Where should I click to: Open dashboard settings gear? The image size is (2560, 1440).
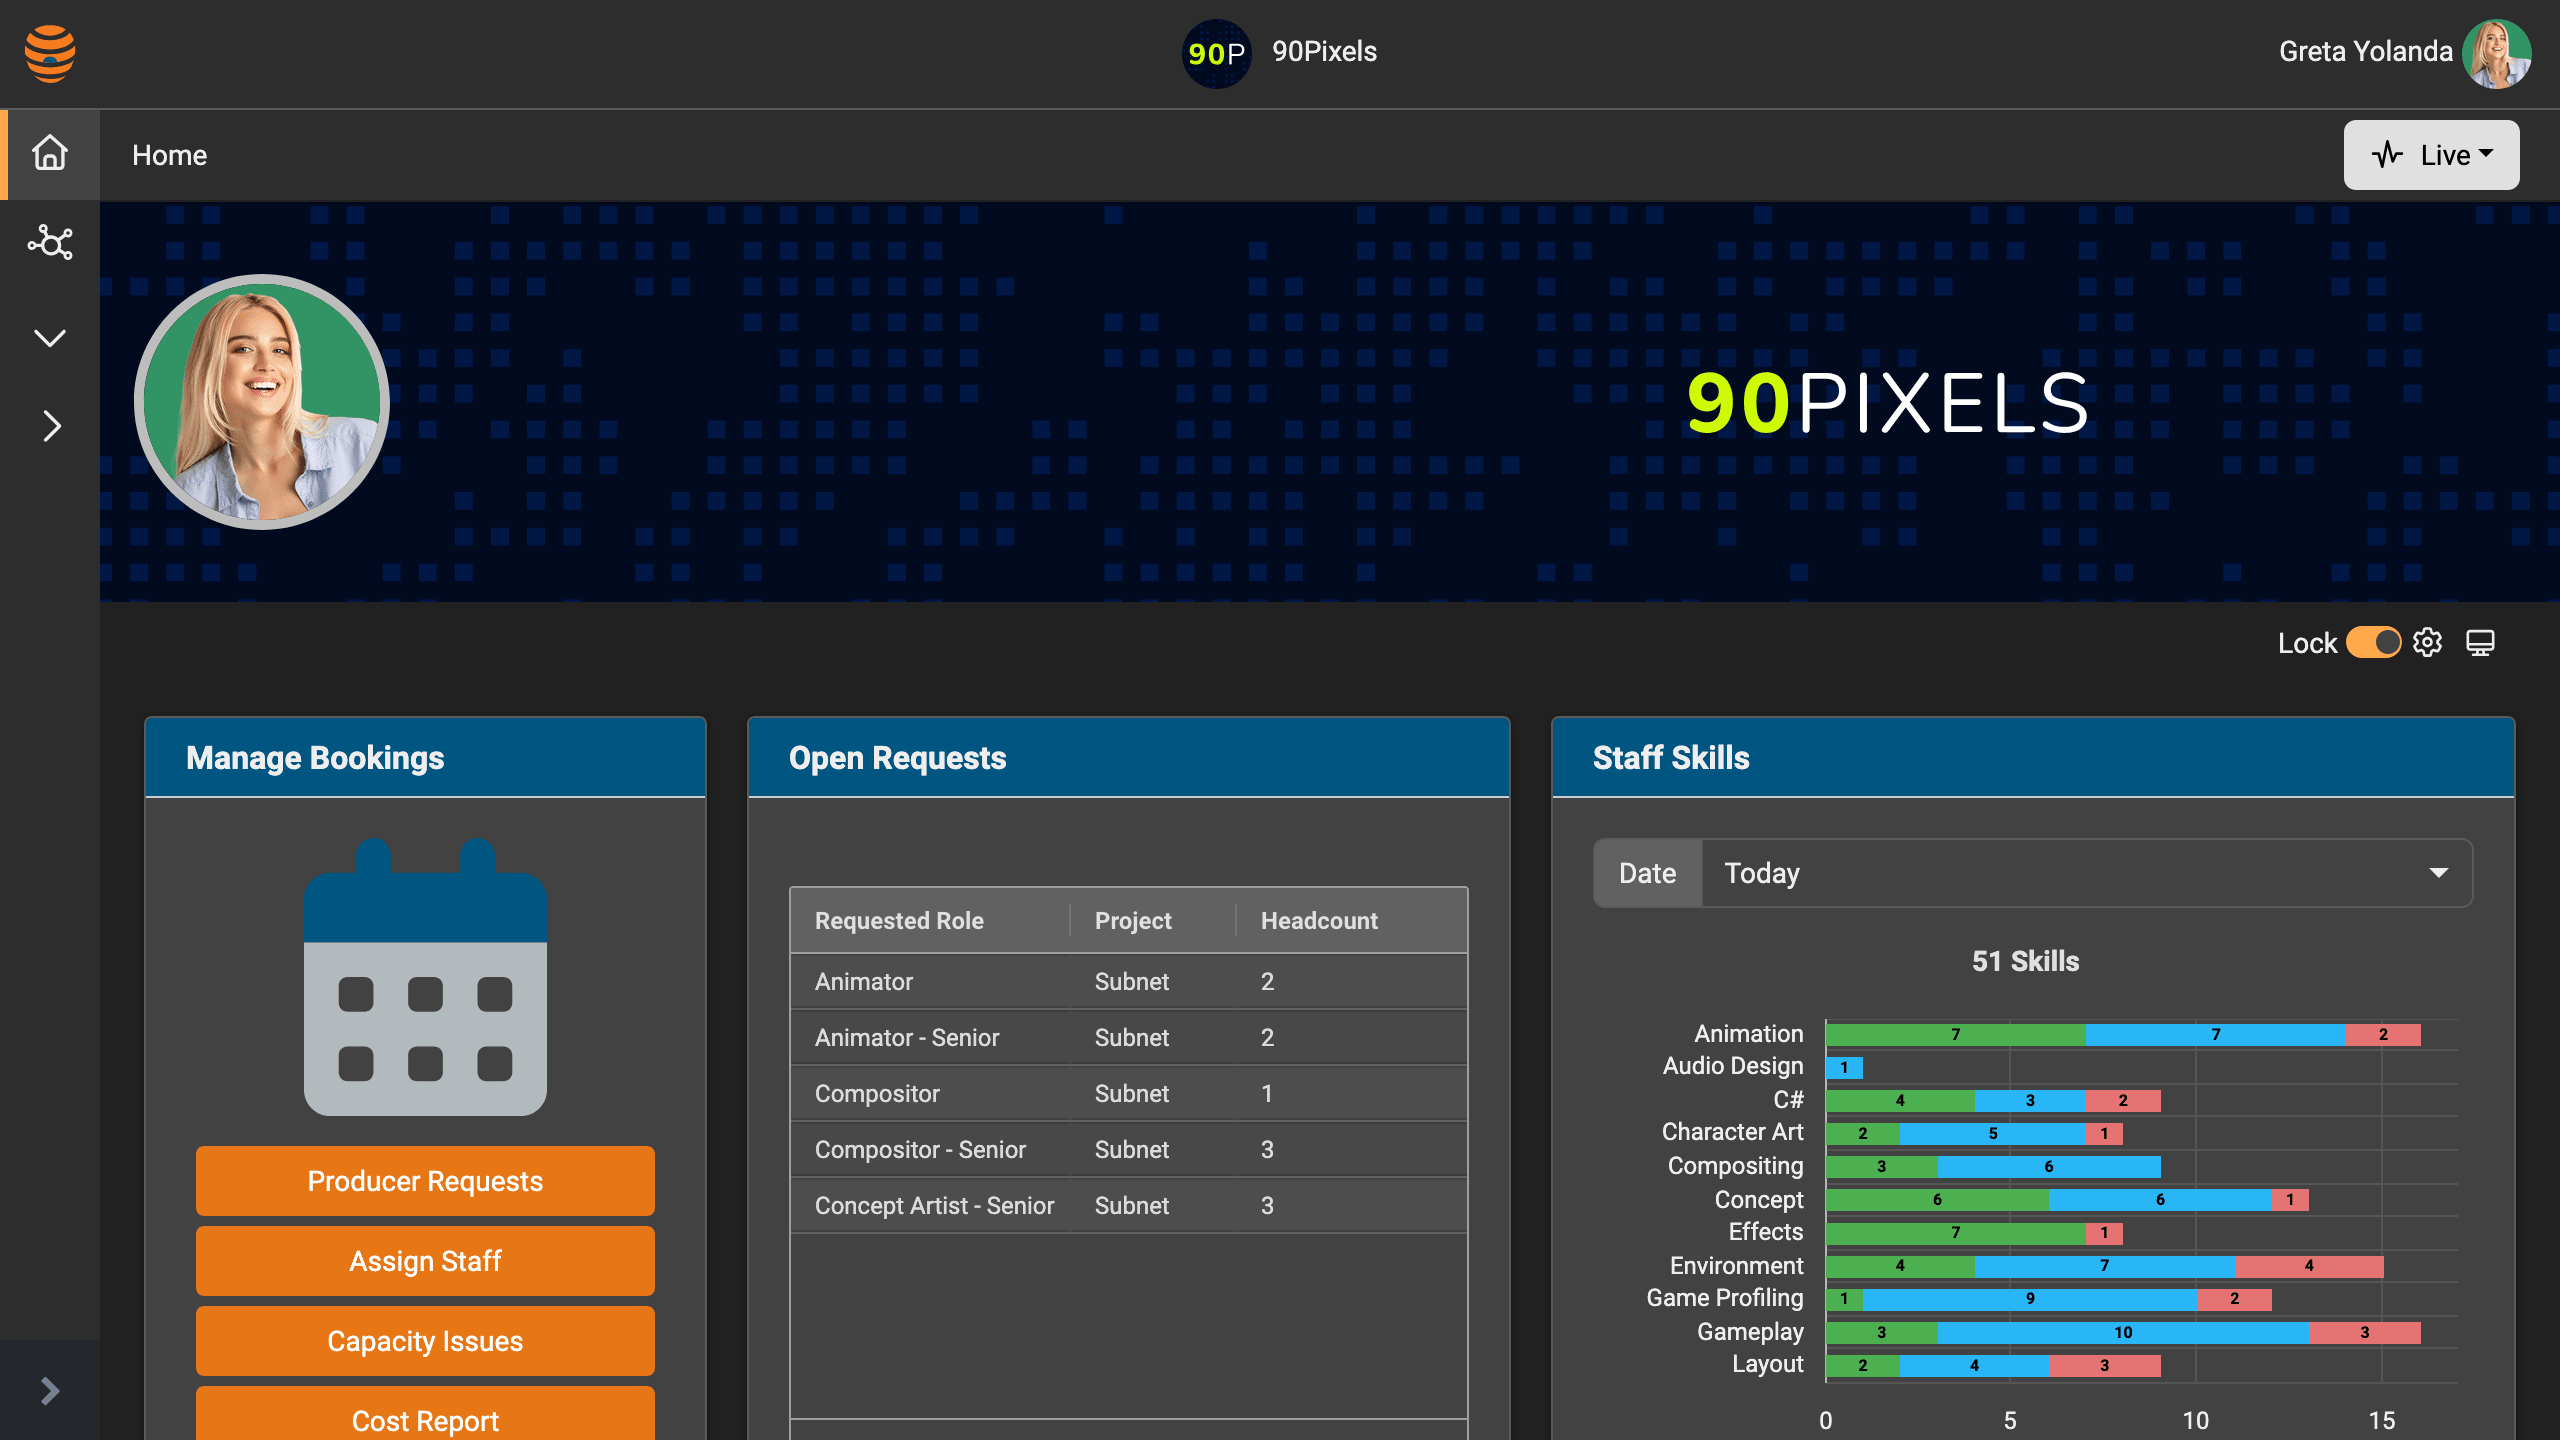pyautogui.click(x=2428, y=642)
